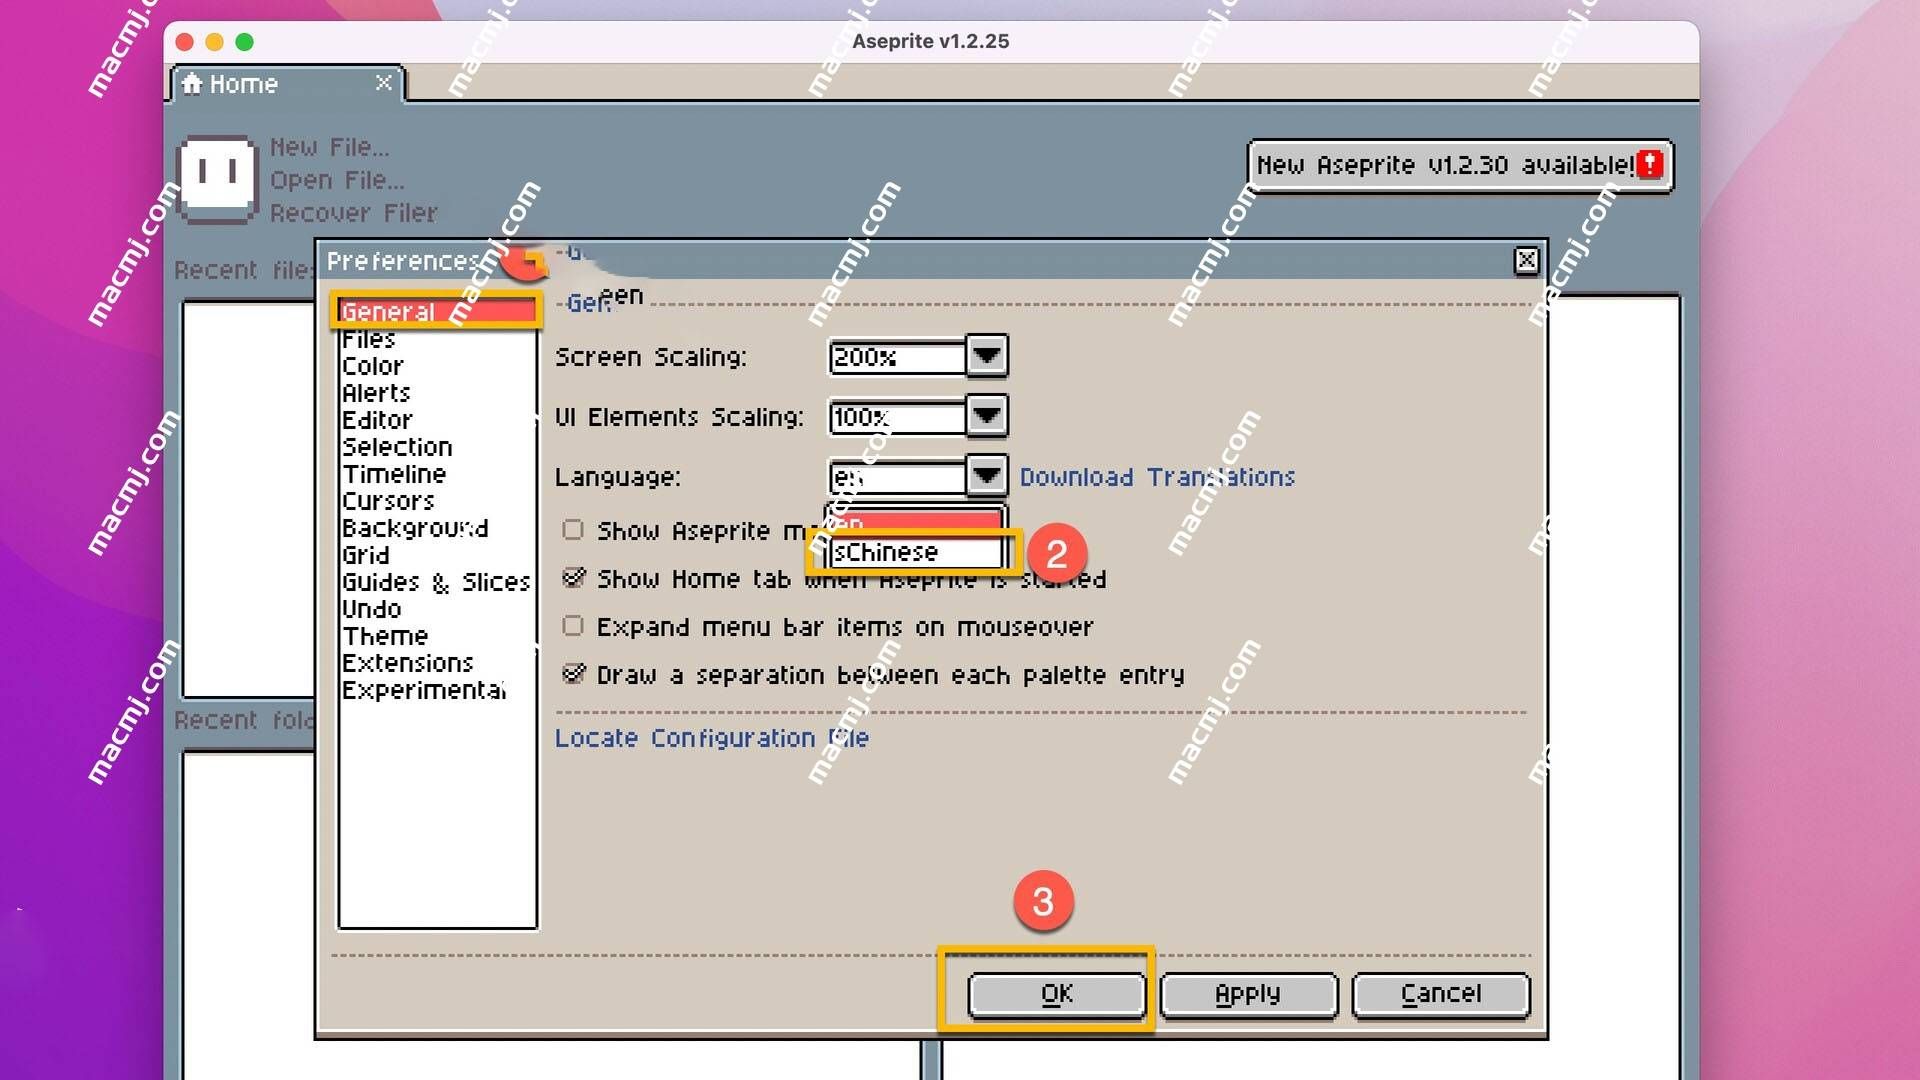Toggle Show Home tab when Aseprite is started

pyautogui.click(x=573, y=578)
